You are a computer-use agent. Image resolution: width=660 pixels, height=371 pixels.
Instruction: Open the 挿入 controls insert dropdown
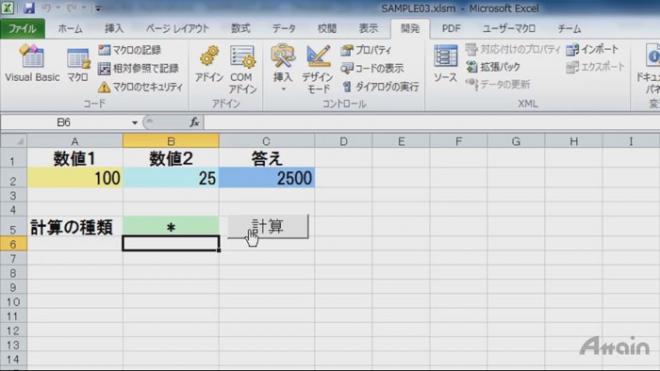pyautogui.click(x=282, y=68)
